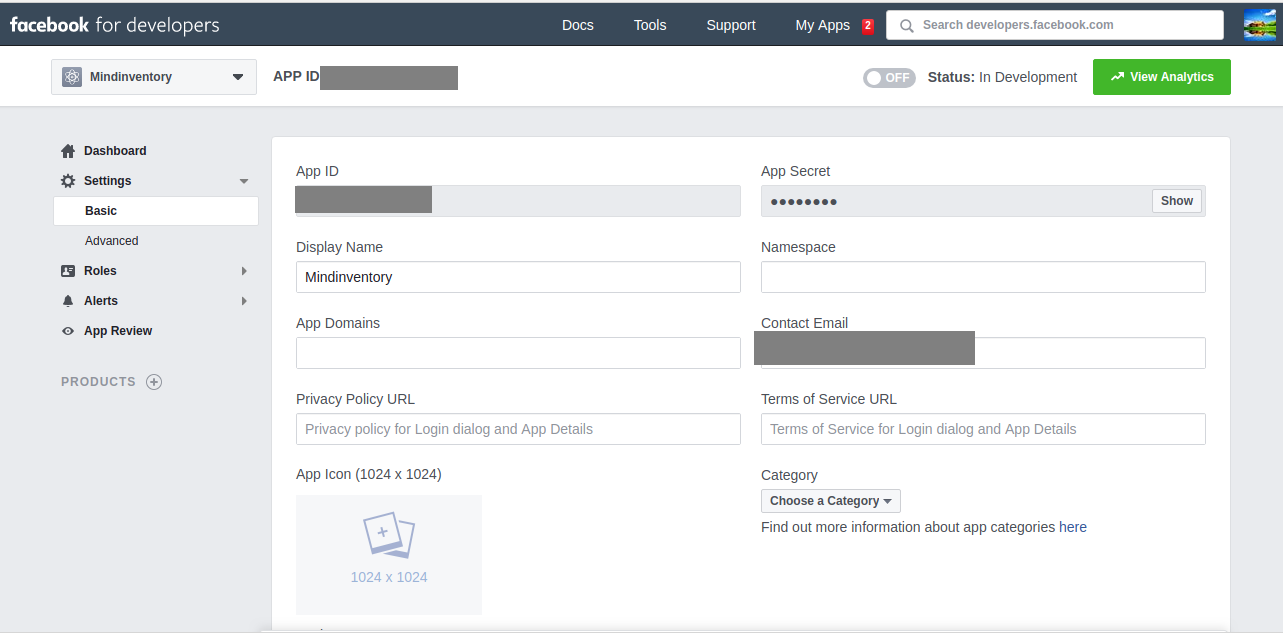Select the Advanced settings item
Screen dimensions: 1283x633
click(x=112, y=241)
